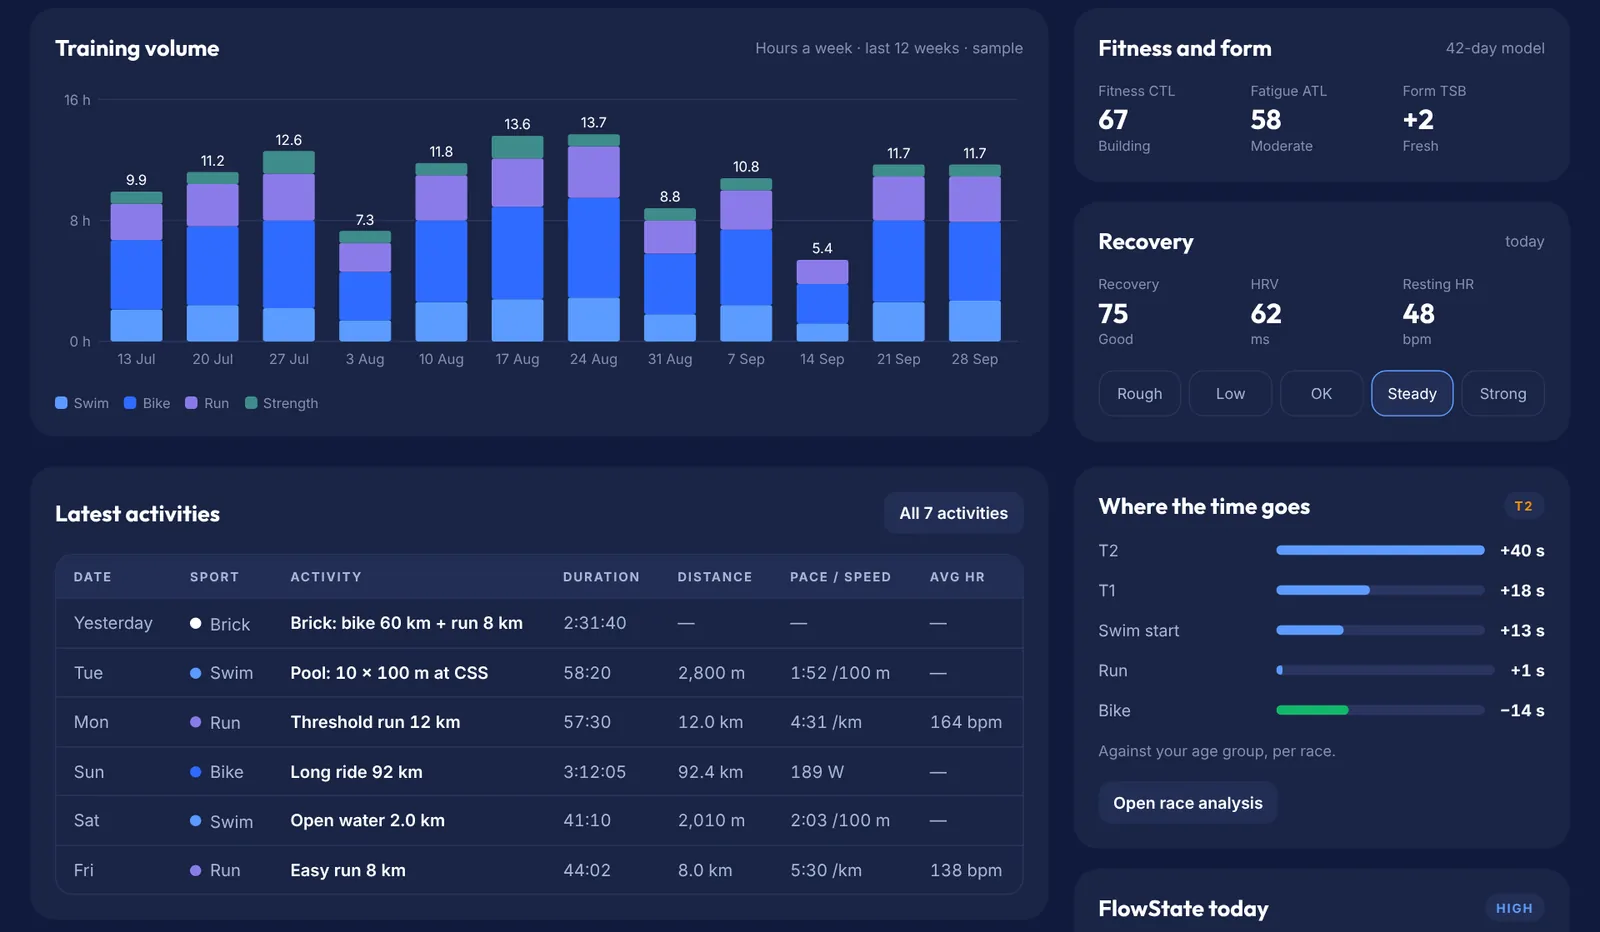This screenshot has width=1600, height=932.
Task: Click the Resting HR value 48
Action: click(x=1418, y=314)
